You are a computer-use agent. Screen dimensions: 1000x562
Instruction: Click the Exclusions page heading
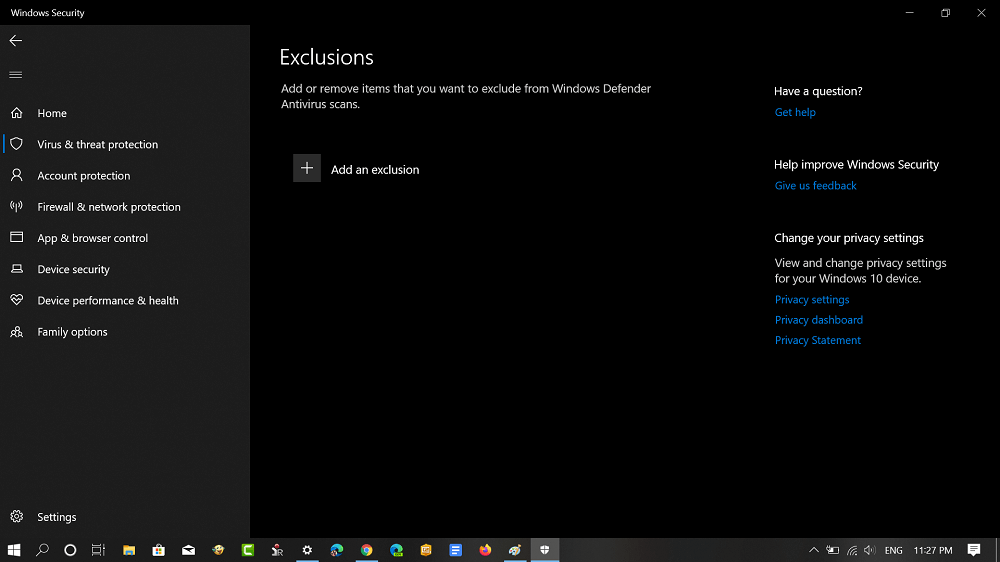click(x=327, y=57)
